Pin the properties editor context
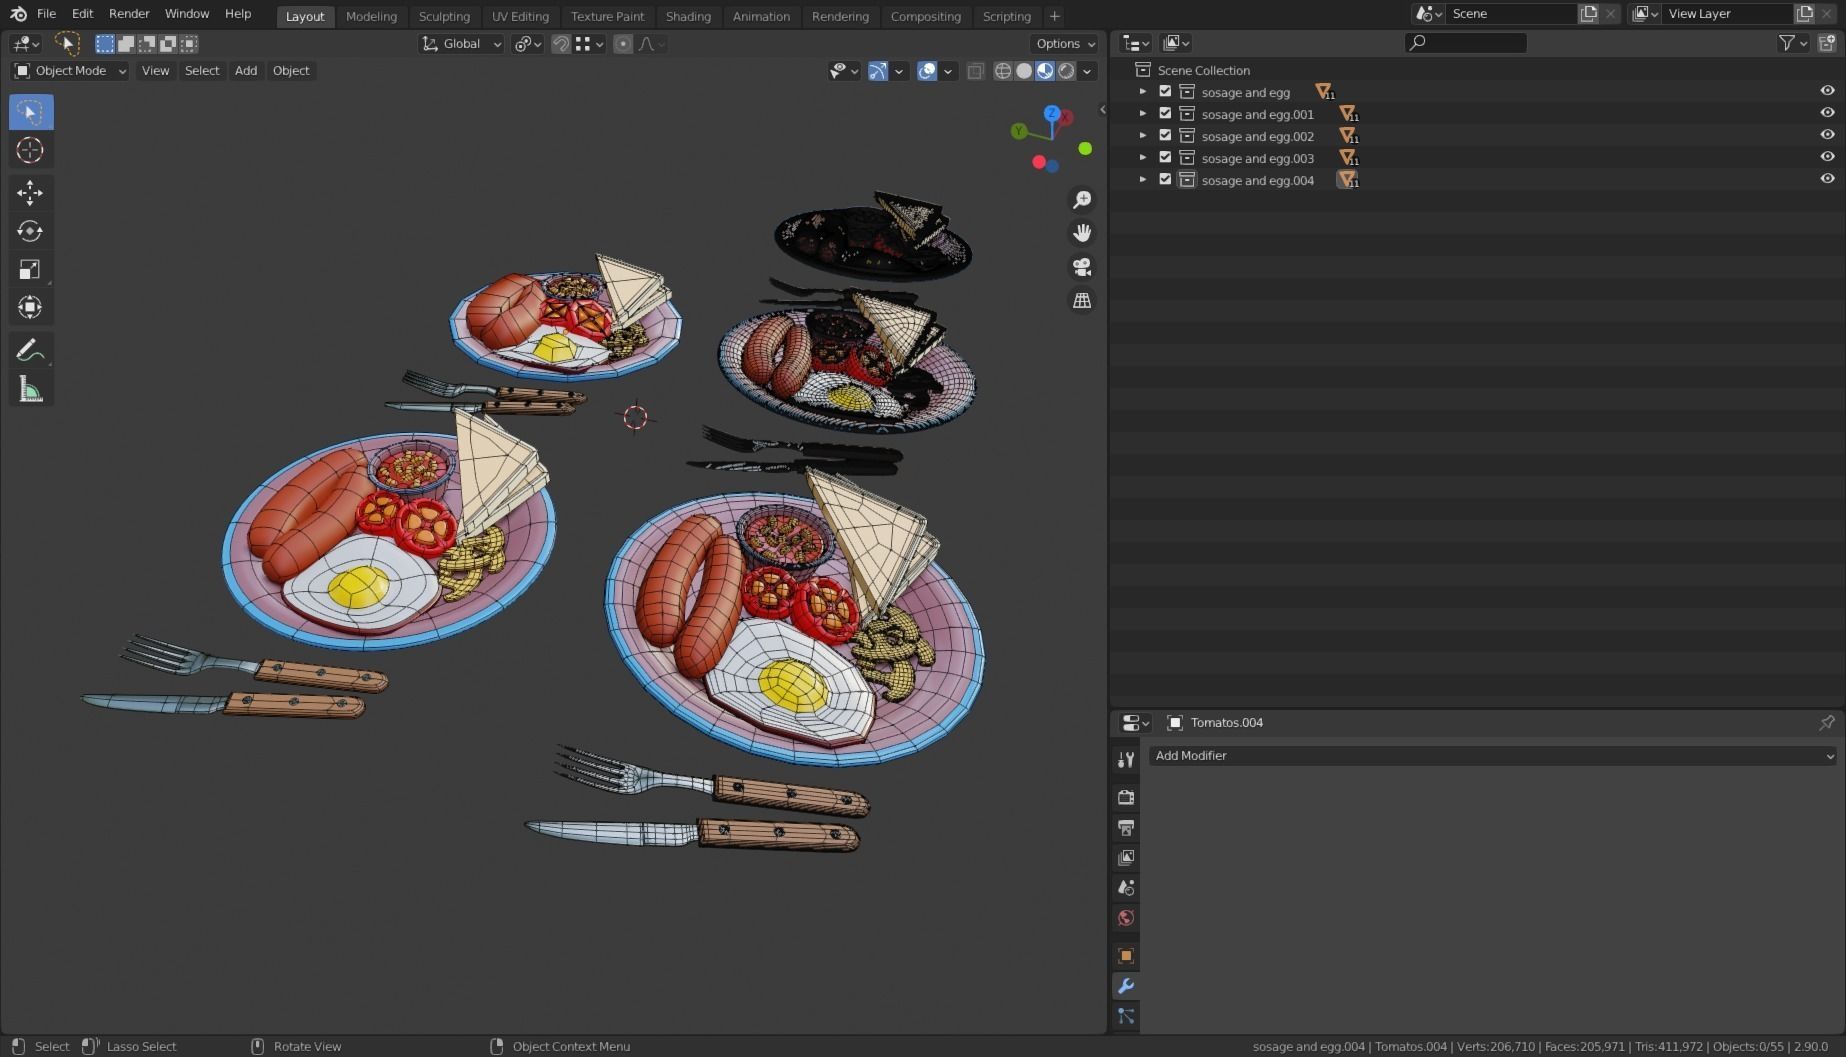This screenshot has height=1057, width=1846. [x=1826, y=722]
